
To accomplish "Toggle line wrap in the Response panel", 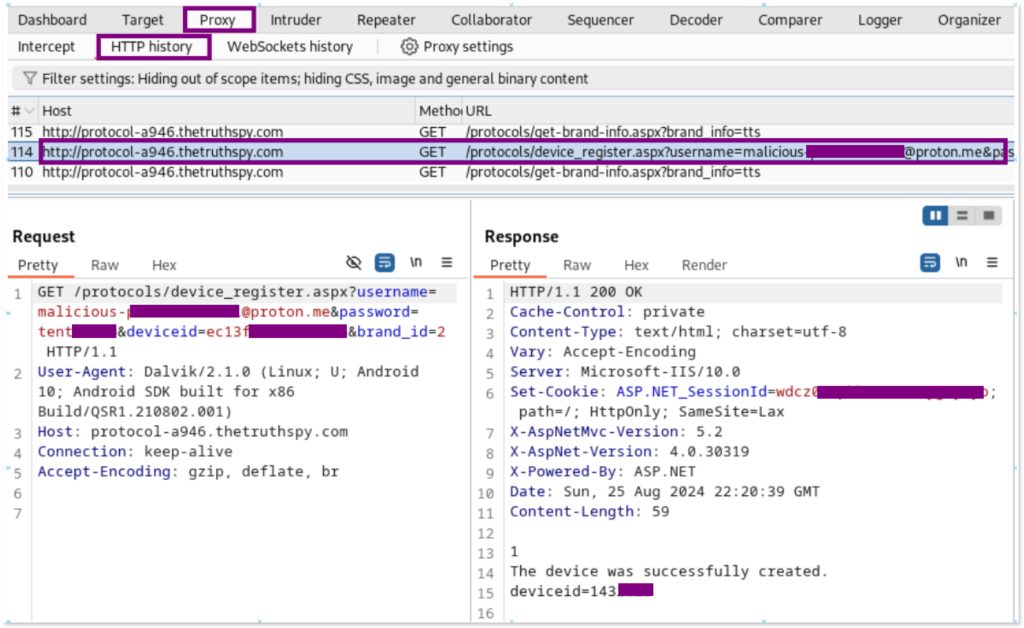I will point(929,263).
